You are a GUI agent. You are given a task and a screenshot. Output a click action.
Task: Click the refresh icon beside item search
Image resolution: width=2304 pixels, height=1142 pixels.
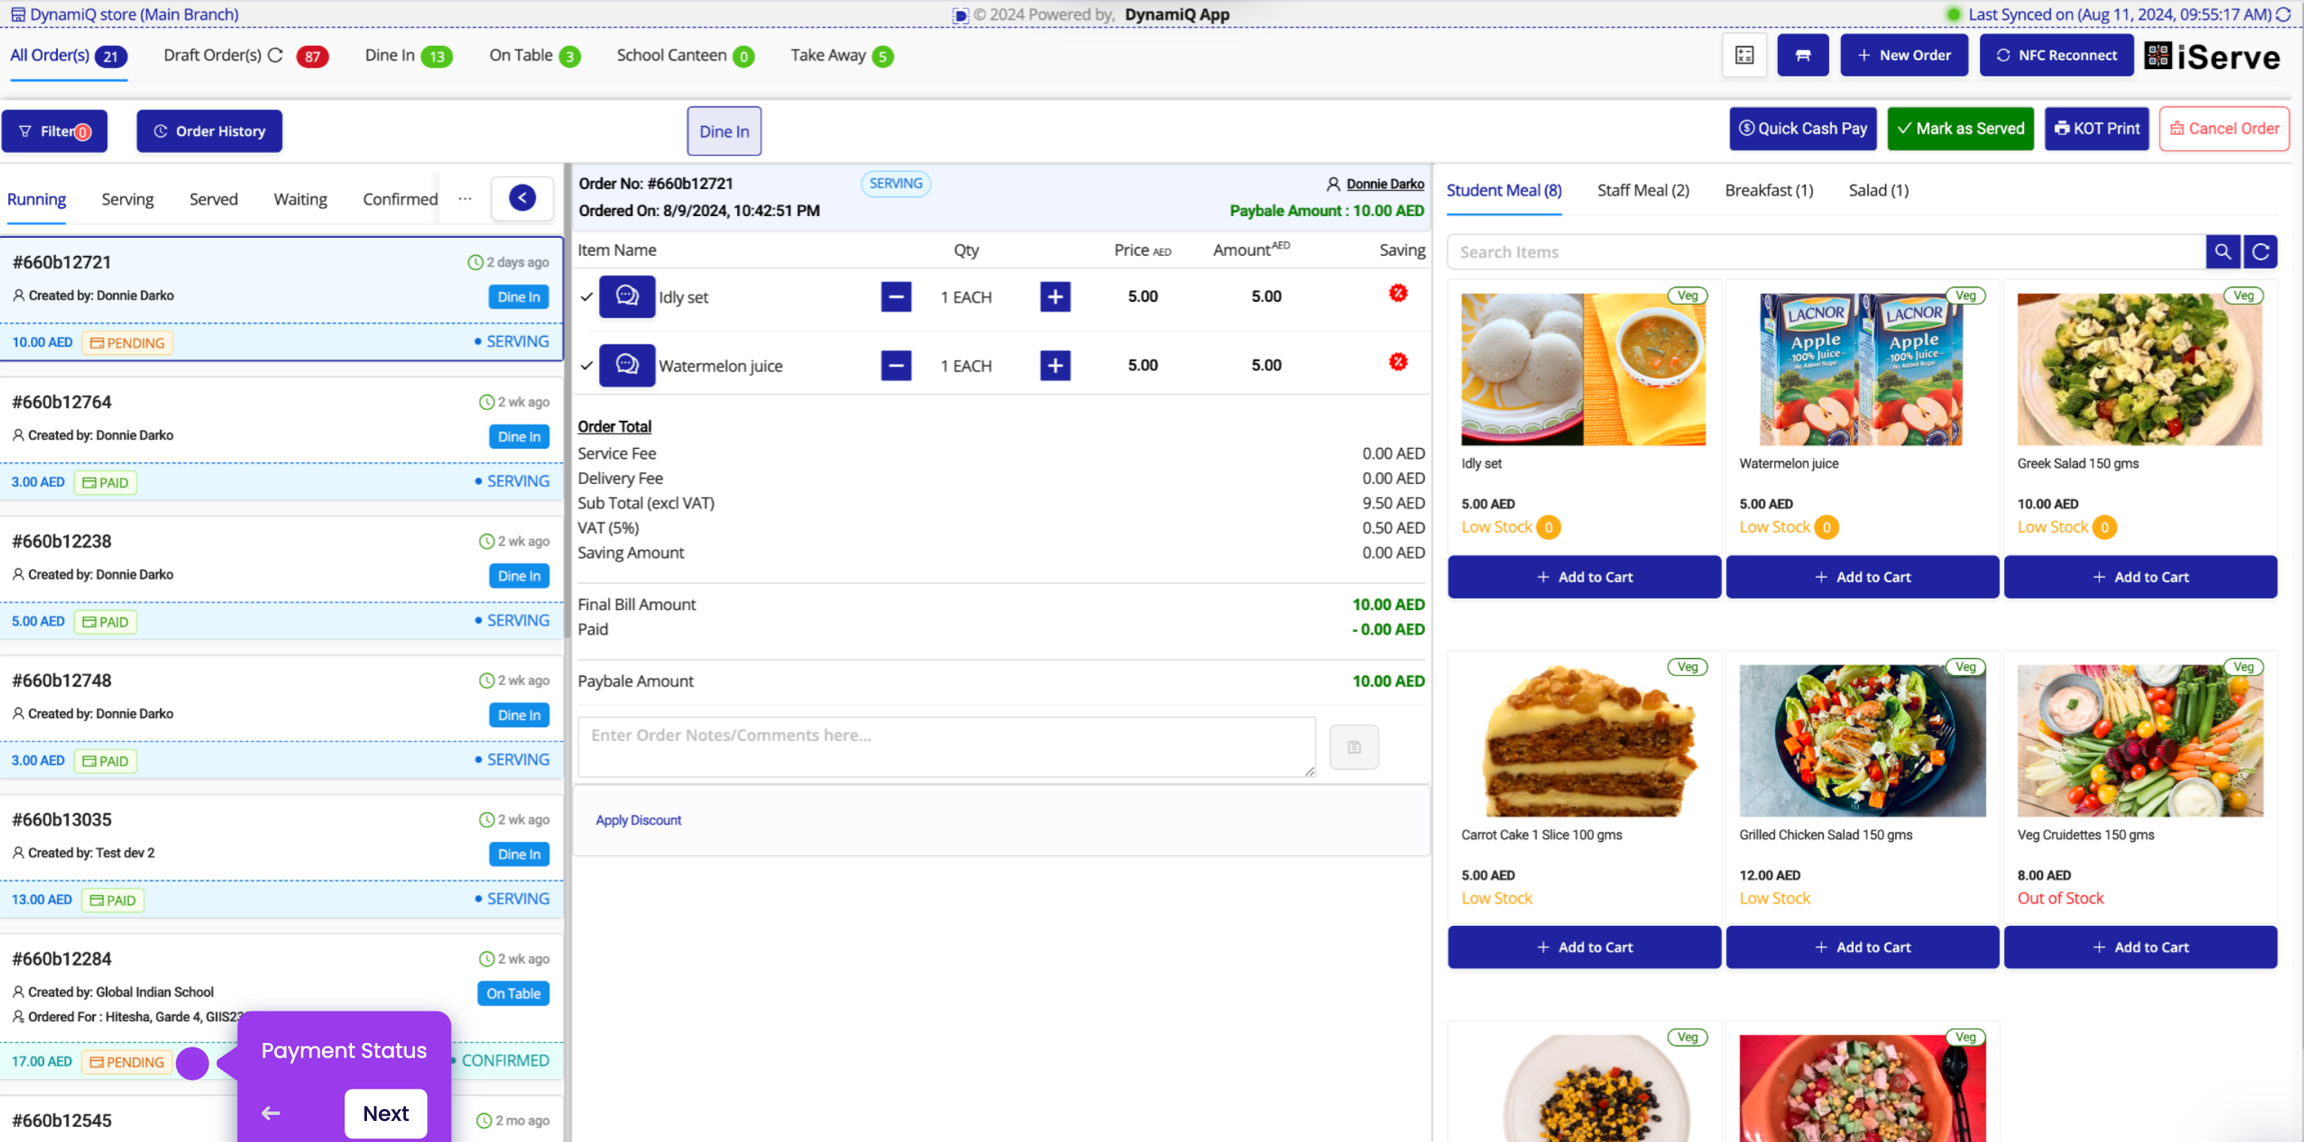coord(2260,252)
